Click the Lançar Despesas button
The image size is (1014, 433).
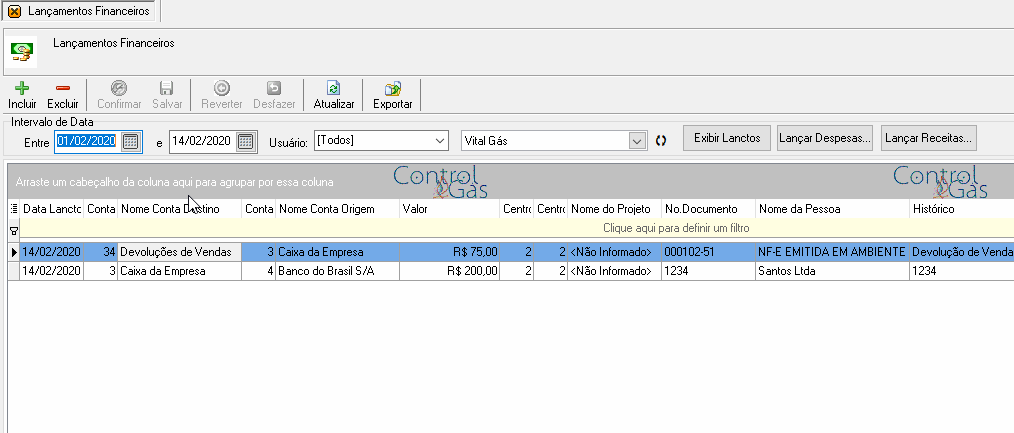[x=825, y=138]
